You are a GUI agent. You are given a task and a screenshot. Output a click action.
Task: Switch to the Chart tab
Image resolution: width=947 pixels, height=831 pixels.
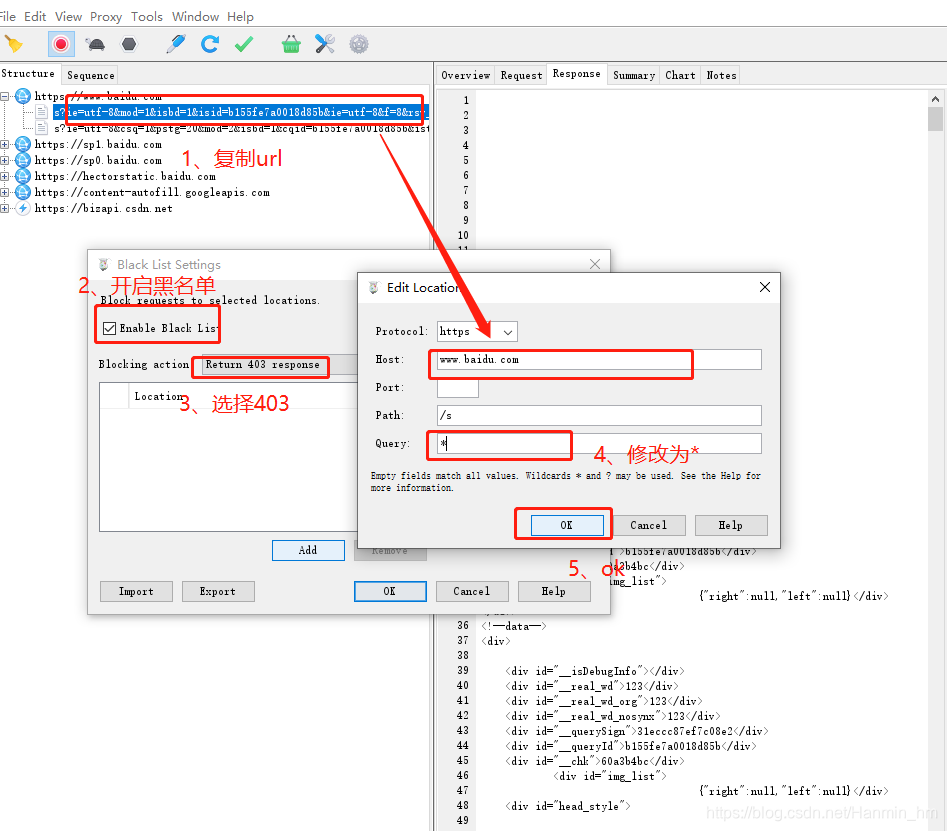680,75
